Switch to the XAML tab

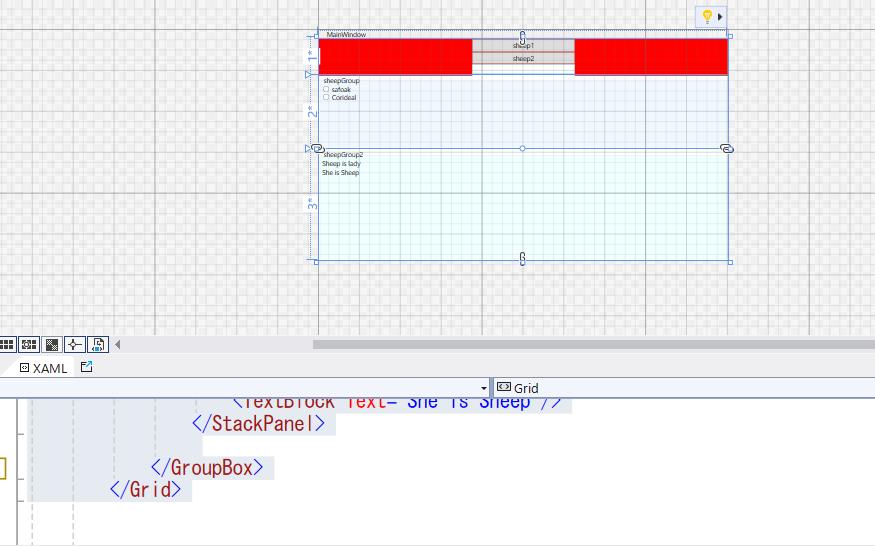pyautogui.click(x=43, y=368)
